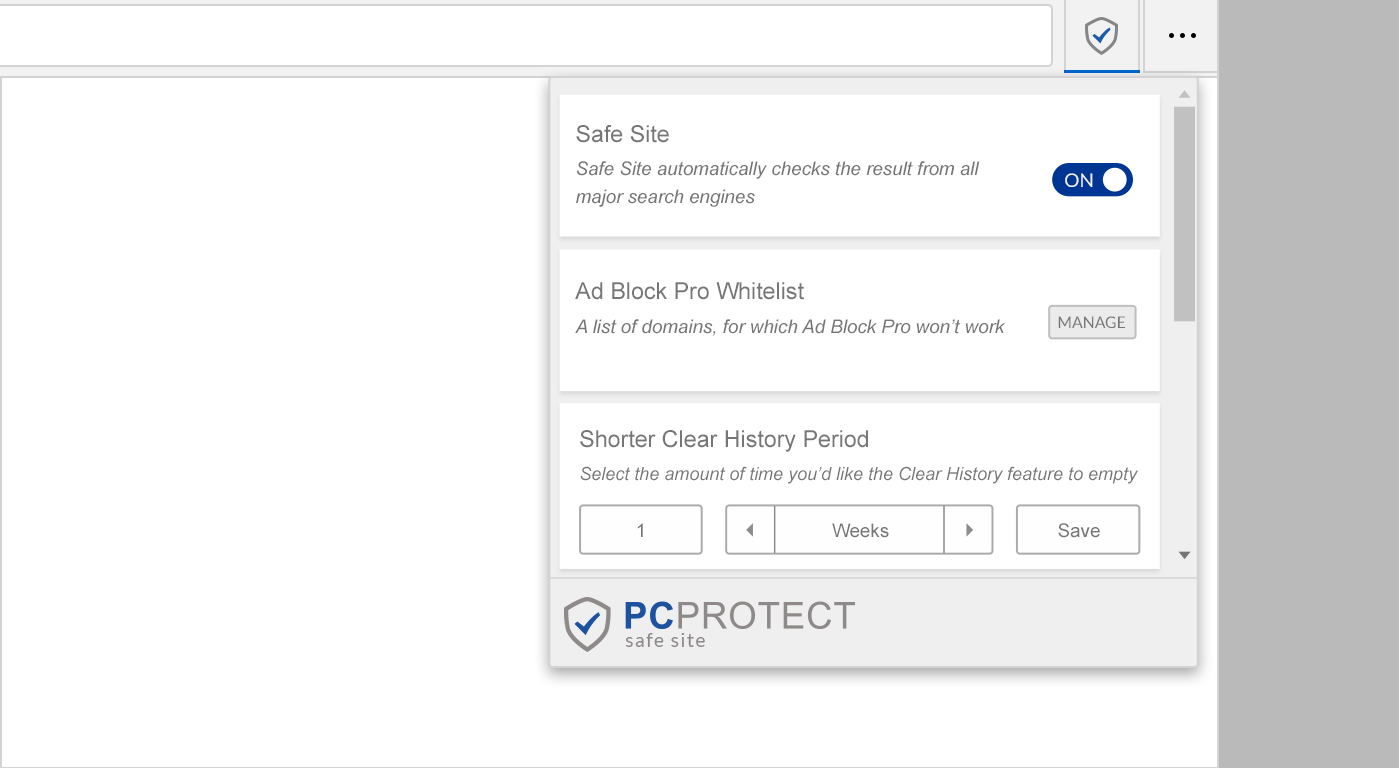Click the shield logo in popup footer
Viewport: 1399px width, 768px height.
point(586,624)
